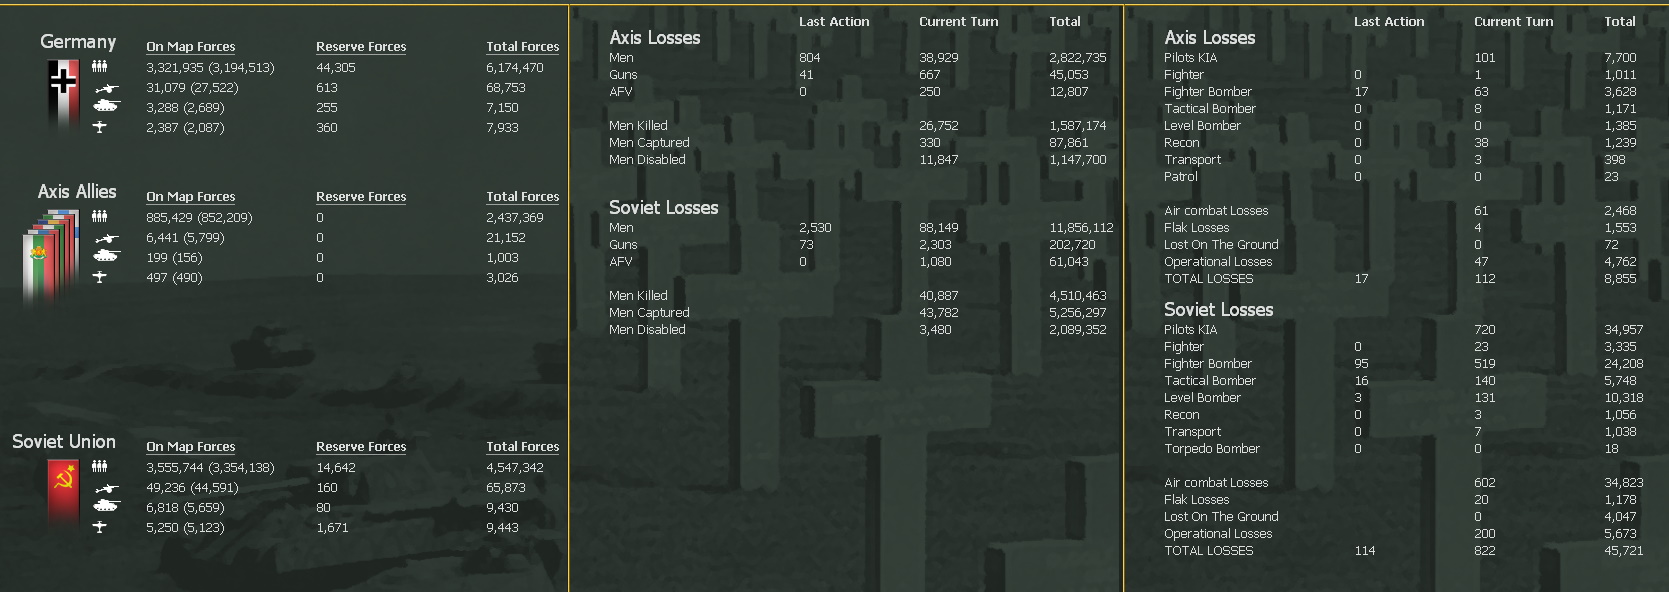Click Axis Men Killed total 1,587,174

click(1078, 126)
